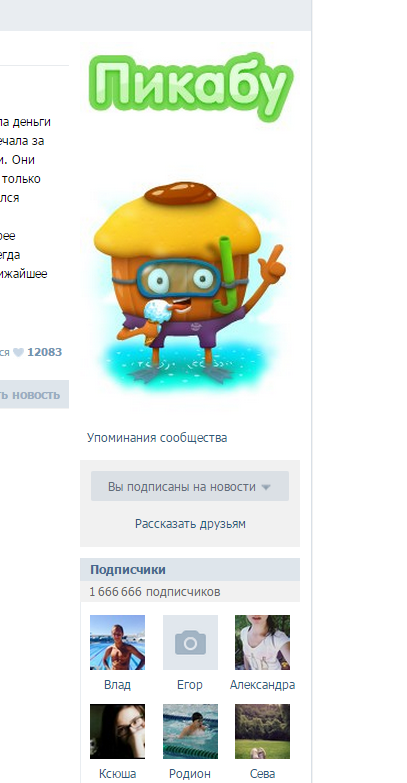Image resolution: width=407 pixels, height=783 pixels.
Task: Click the arrow on the subscription button
Action: 266,487
